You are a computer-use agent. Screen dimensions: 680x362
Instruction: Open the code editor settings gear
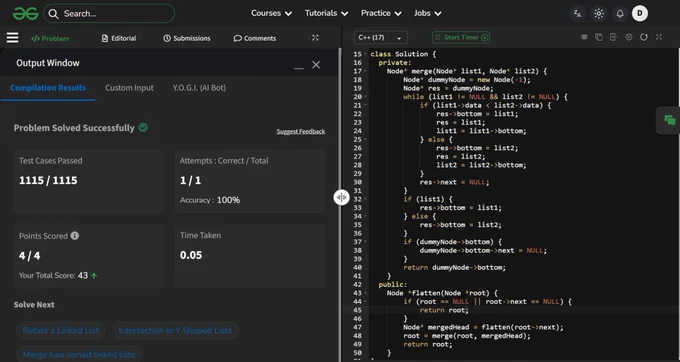628,37
